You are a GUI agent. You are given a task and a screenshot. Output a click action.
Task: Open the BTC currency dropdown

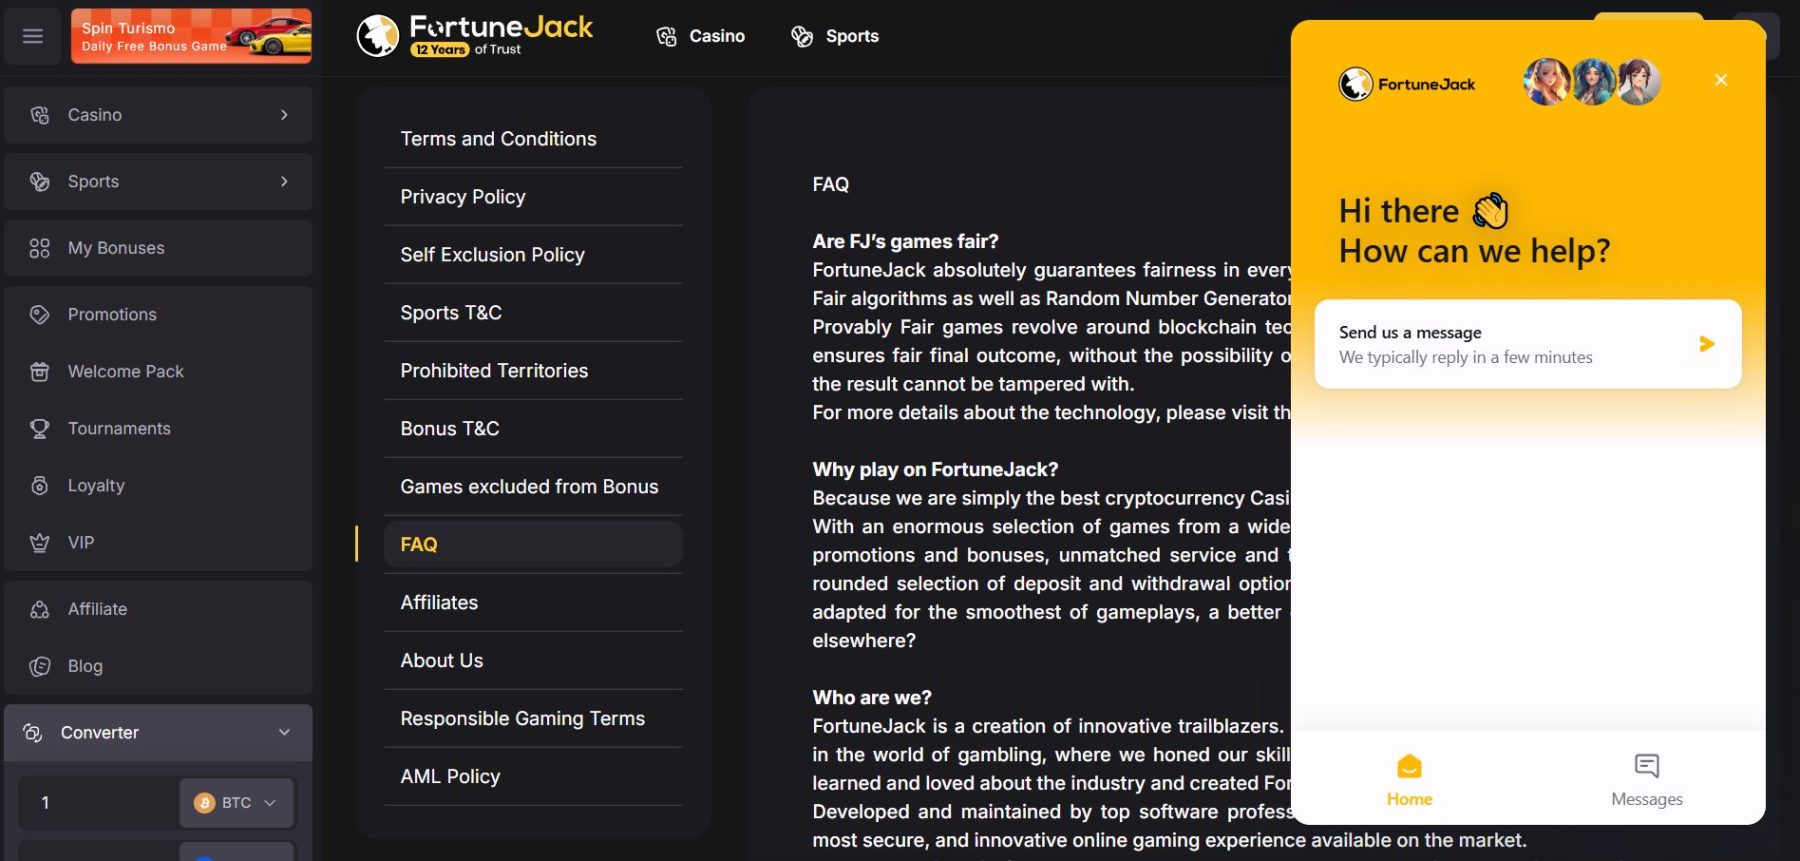coord(236,803)
